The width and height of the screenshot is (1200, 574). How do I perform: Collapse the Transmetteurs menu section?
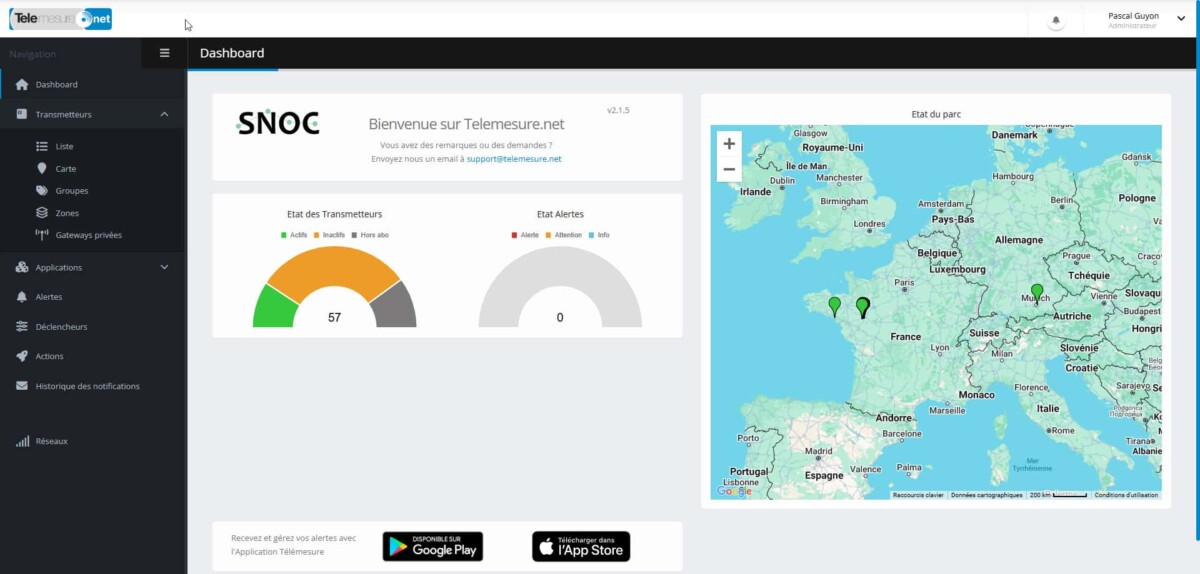coord(164,115)
